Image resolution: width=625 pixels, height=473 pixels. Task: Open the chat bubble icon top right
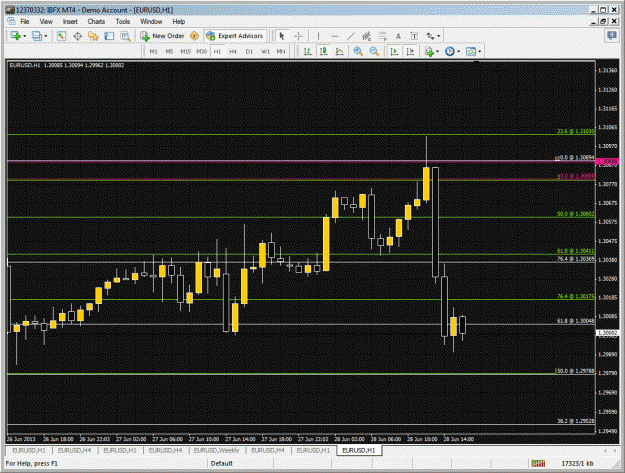pyautogui.click(x=611, y=36)
